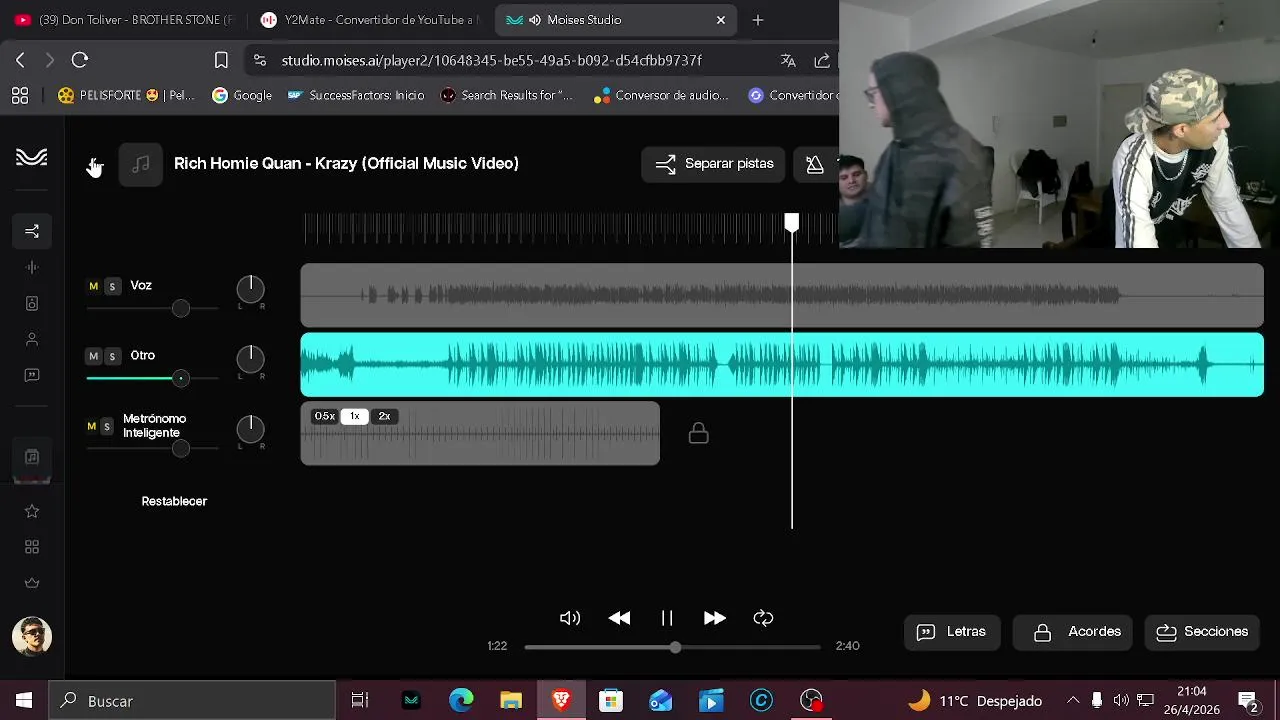
Task: Open the metronome icon button in header
Action: tap(815, 164)
